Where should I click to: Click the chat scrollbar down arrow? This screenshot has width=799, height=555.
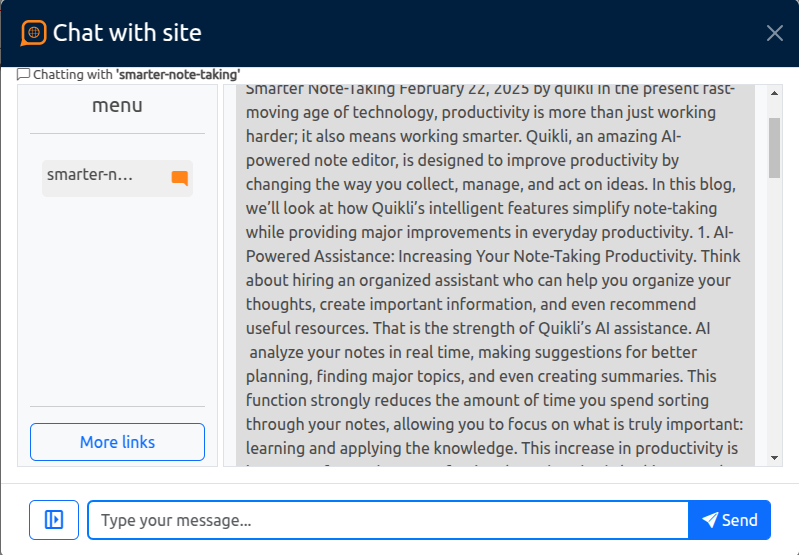tap(775, 458)
